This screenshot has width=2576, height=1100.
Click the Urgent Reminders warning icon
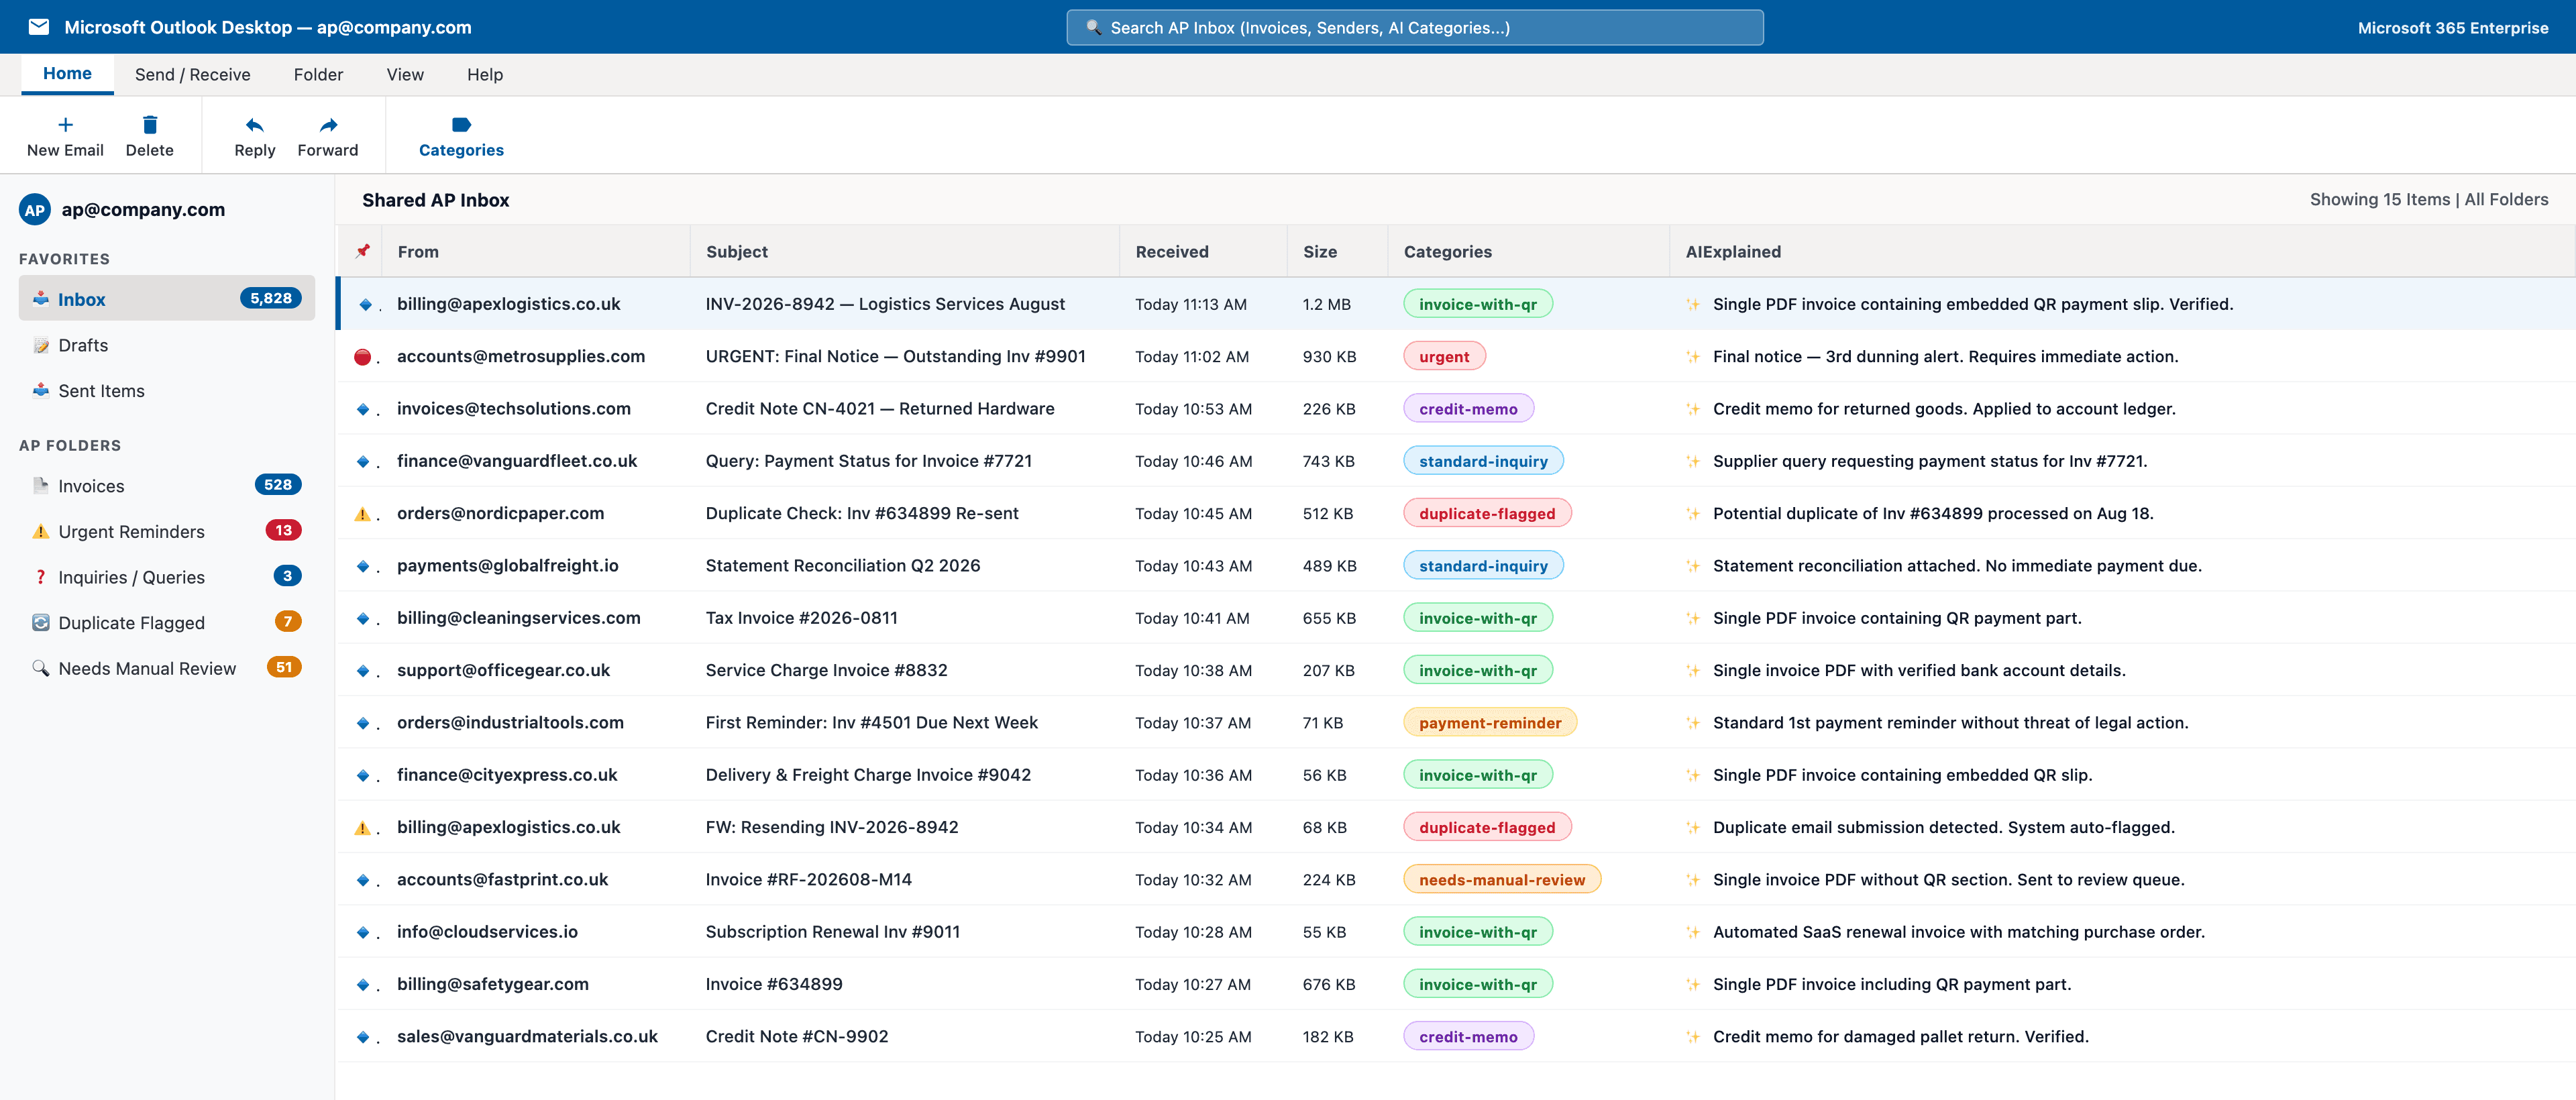pos(41,531)
